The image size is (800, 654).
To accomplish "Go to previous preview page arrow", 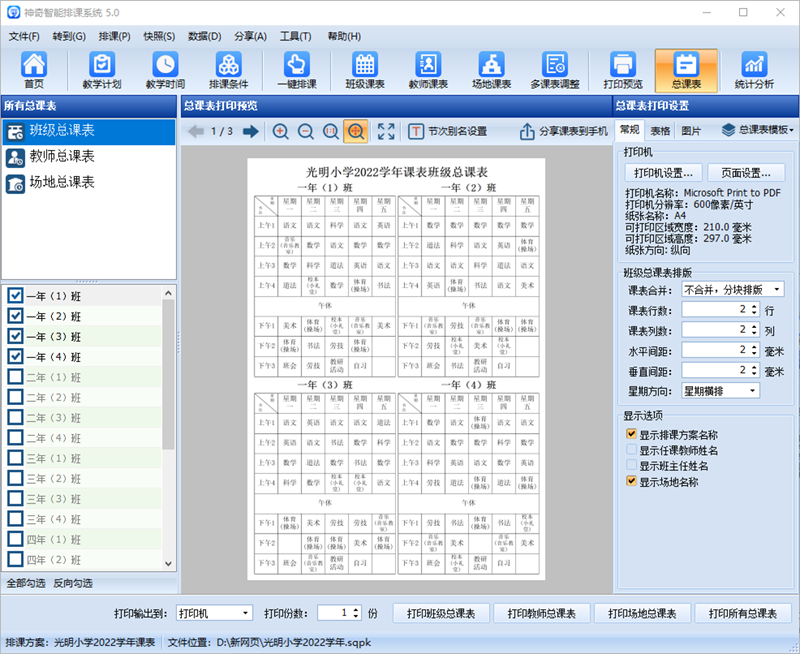I will pyautogui.click(x=196, y=132).
